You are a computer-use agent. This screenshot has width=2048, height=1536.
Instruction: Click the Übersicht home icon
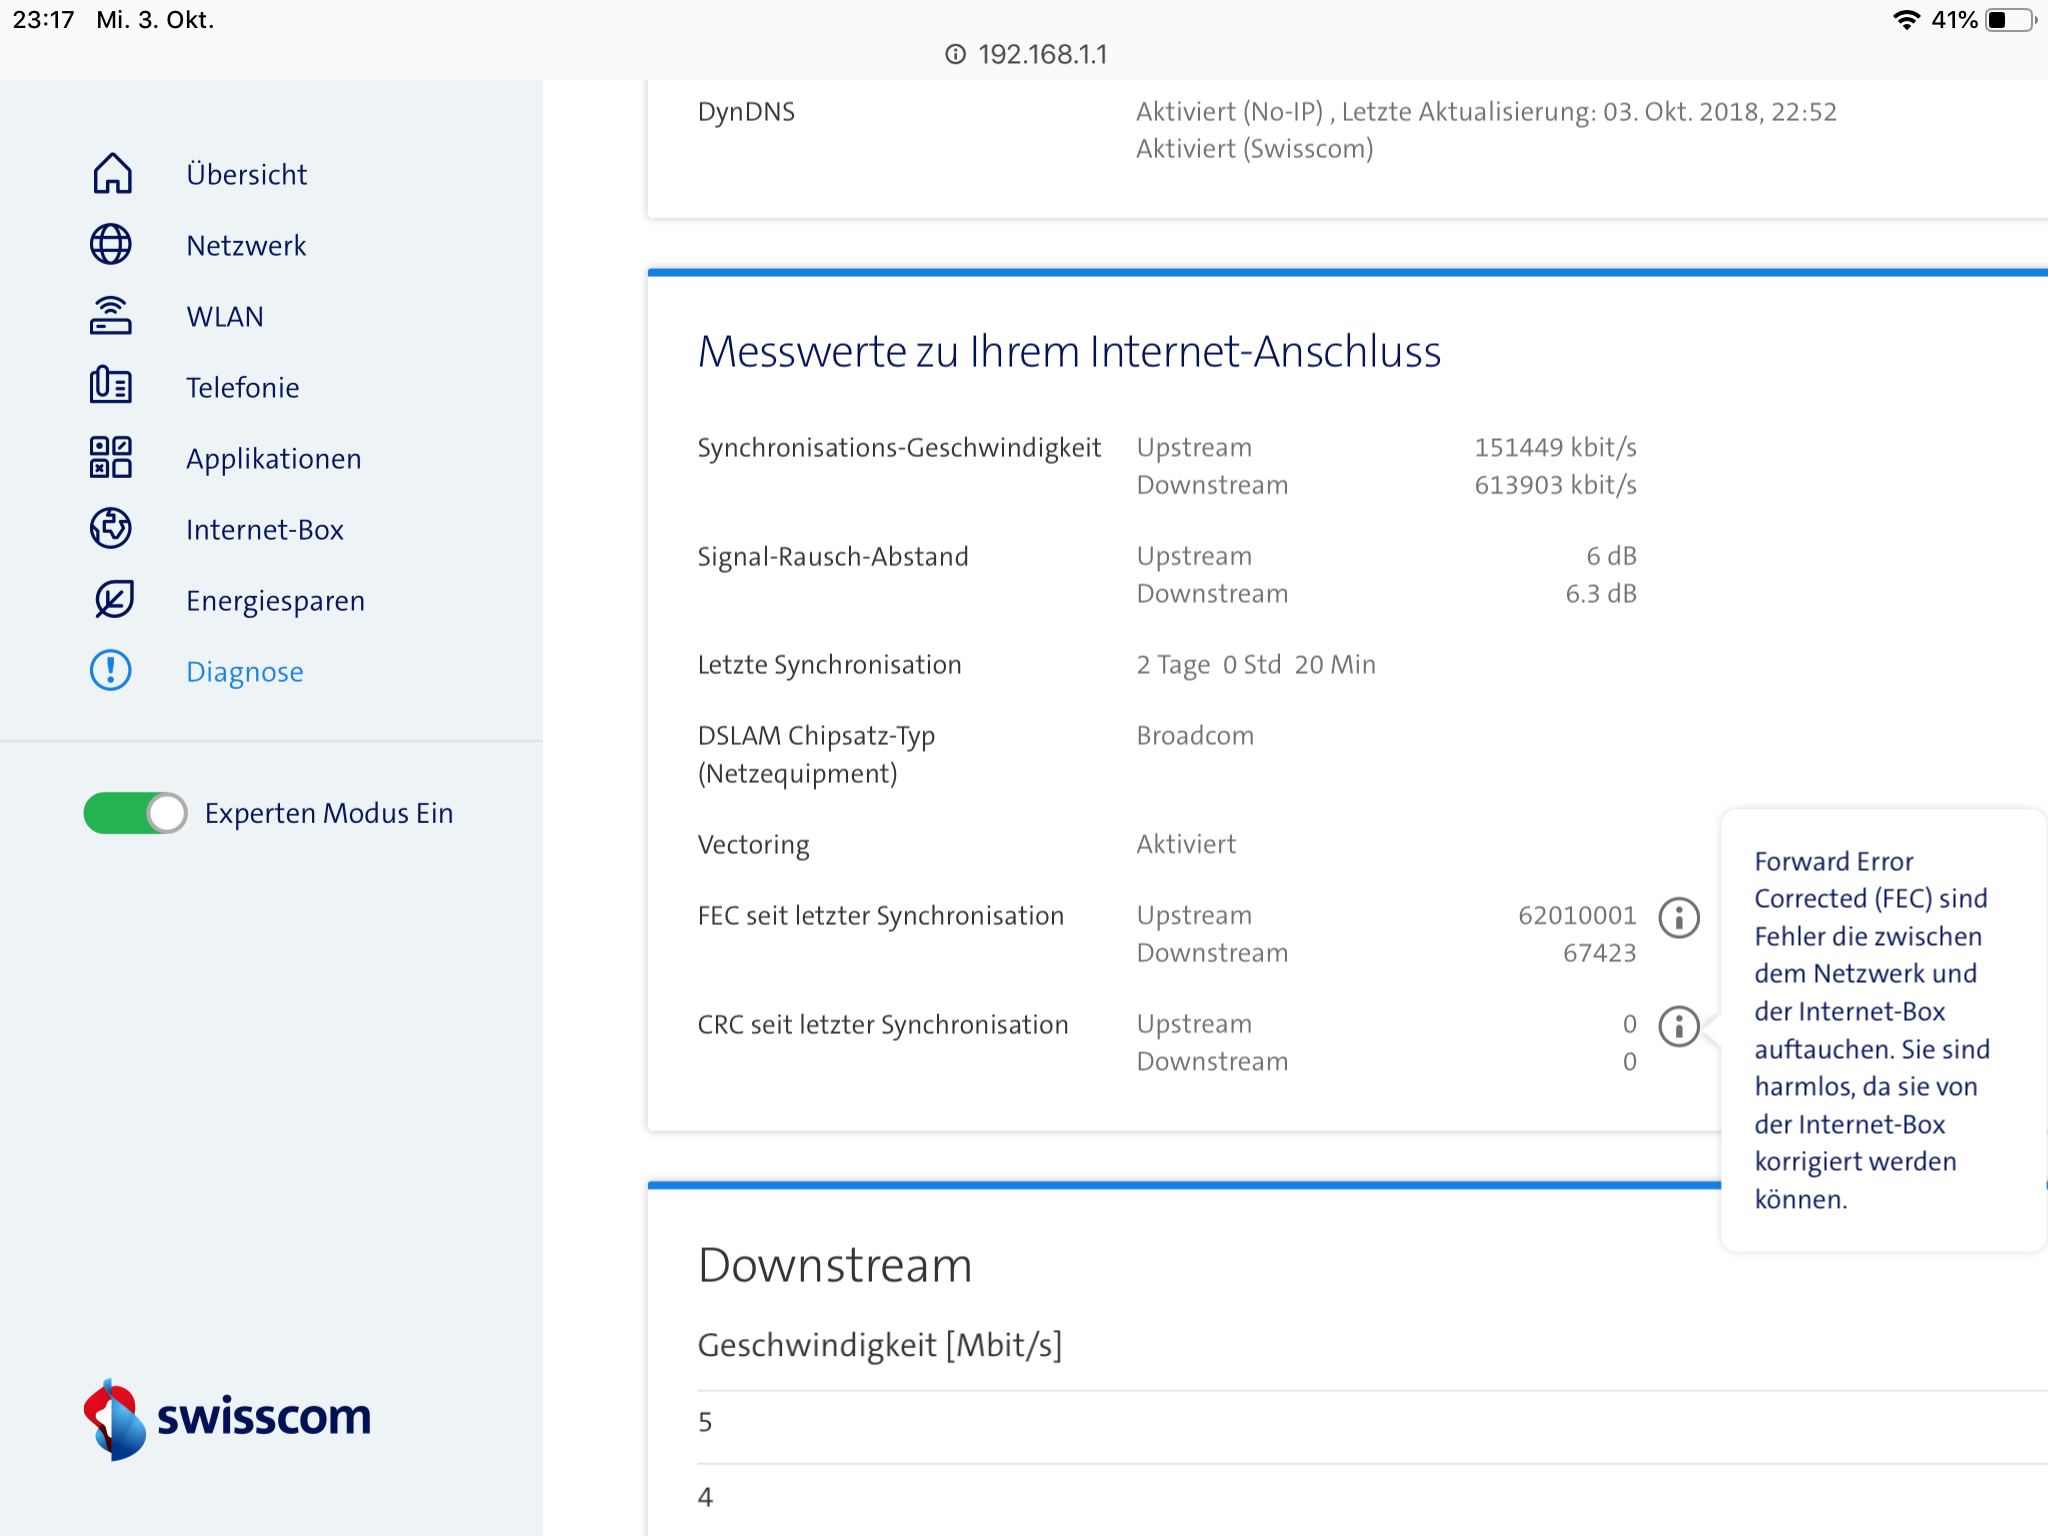(112, 174)
